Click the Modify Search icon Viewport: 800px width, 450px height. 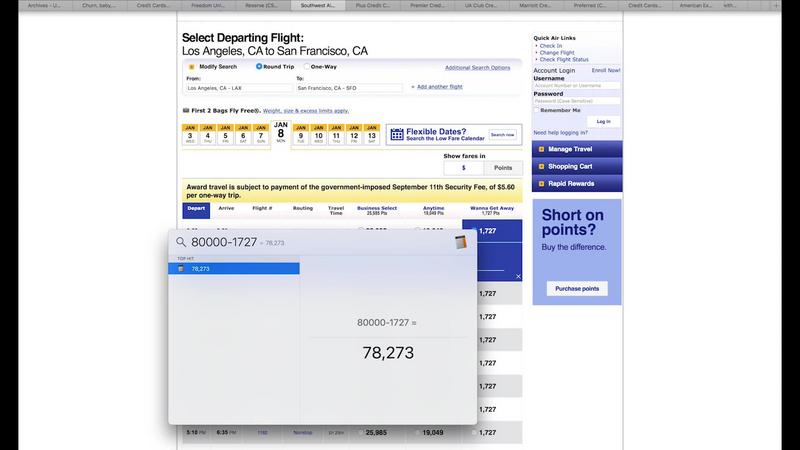(x=191, y=67)
